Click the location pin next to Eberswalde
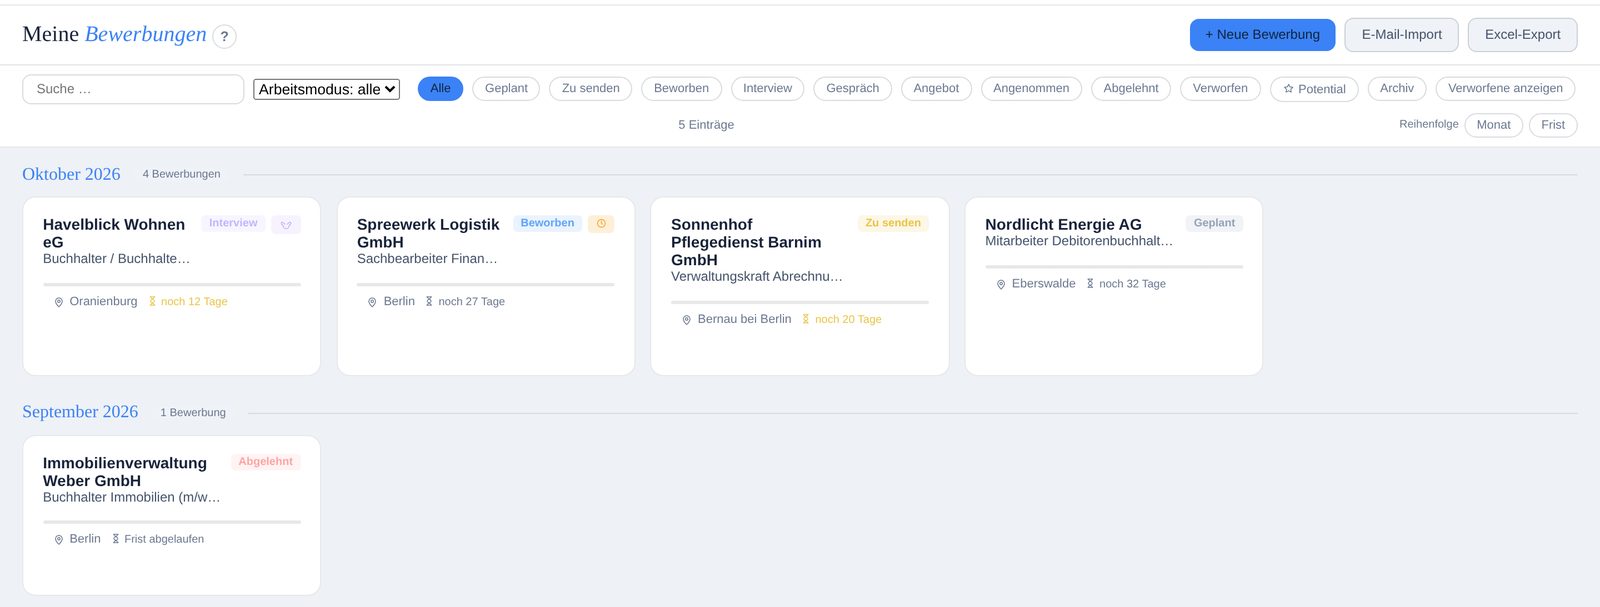This screenshot has height=607, width=1600. pos(1001,284)
